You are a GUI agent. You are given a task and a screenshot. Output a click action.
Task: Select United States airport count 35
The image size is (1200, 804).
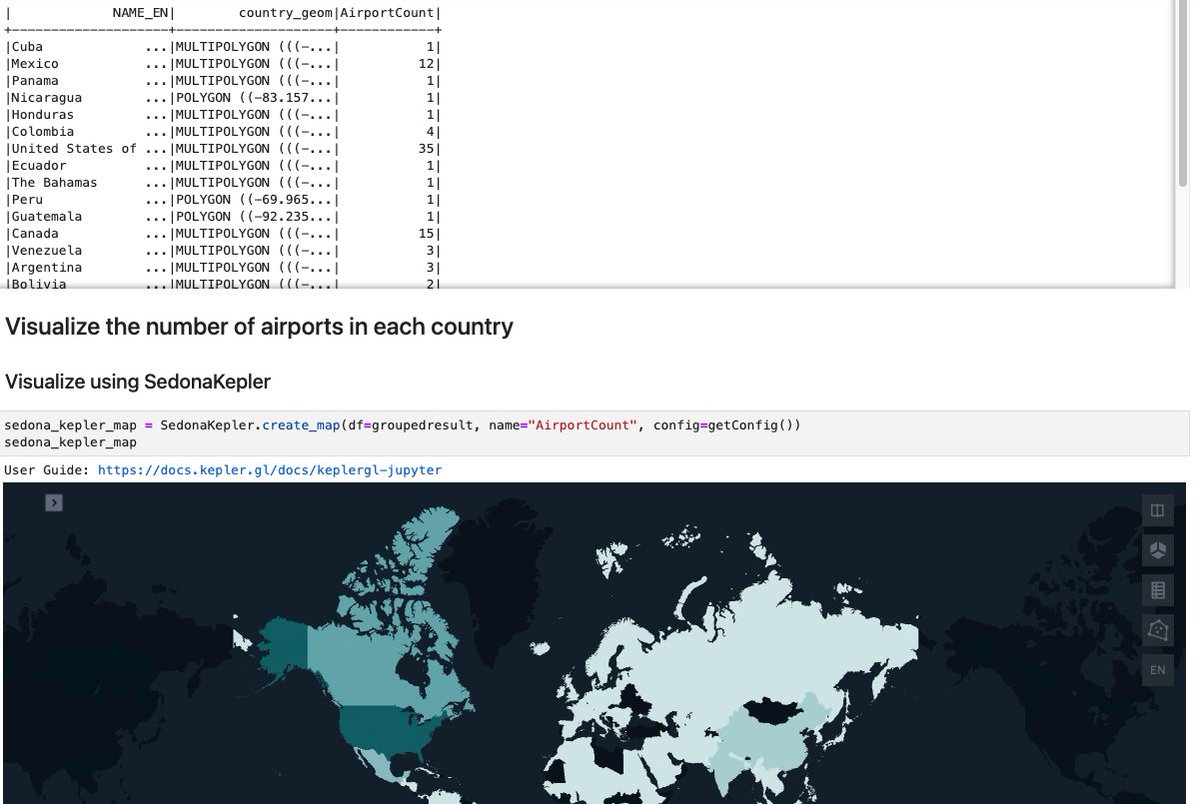[x=427, y=149]
